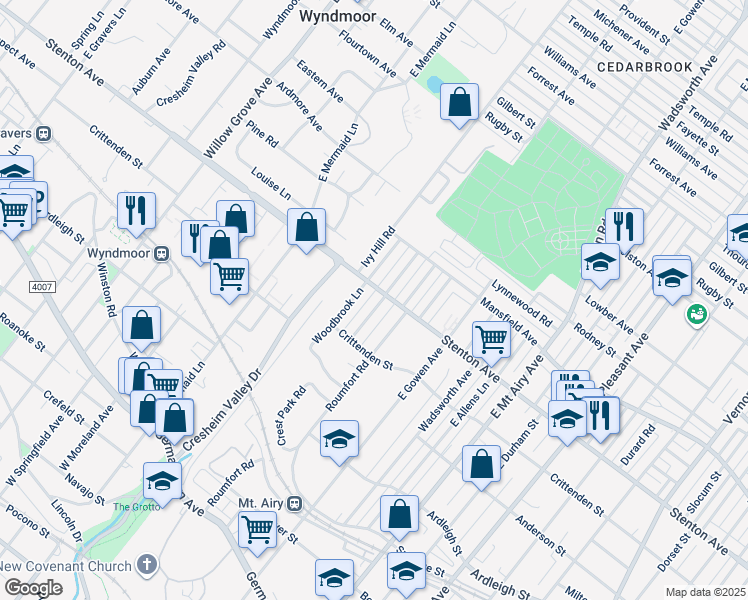The width and height of the screenshot is (748, 600).
Task: Select the grocery cart marker on Stenton Ave near Mansfield Ave
Action: (491, 342)
